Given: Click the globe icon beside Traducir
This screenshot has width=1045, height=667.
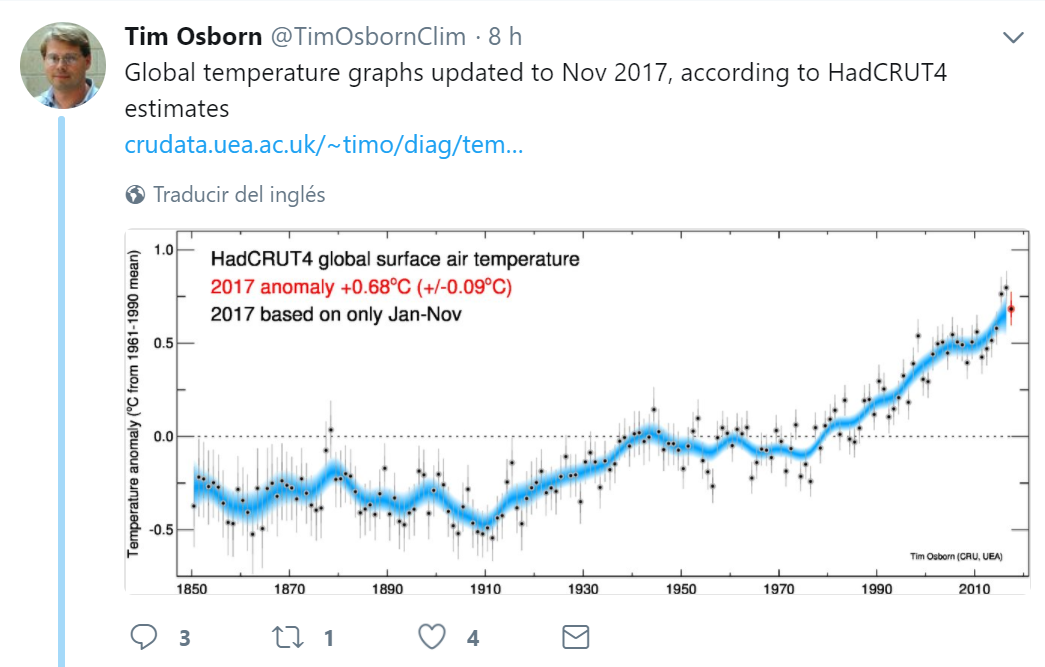Looking at the screenshot, I should click(x=135, y=195).
